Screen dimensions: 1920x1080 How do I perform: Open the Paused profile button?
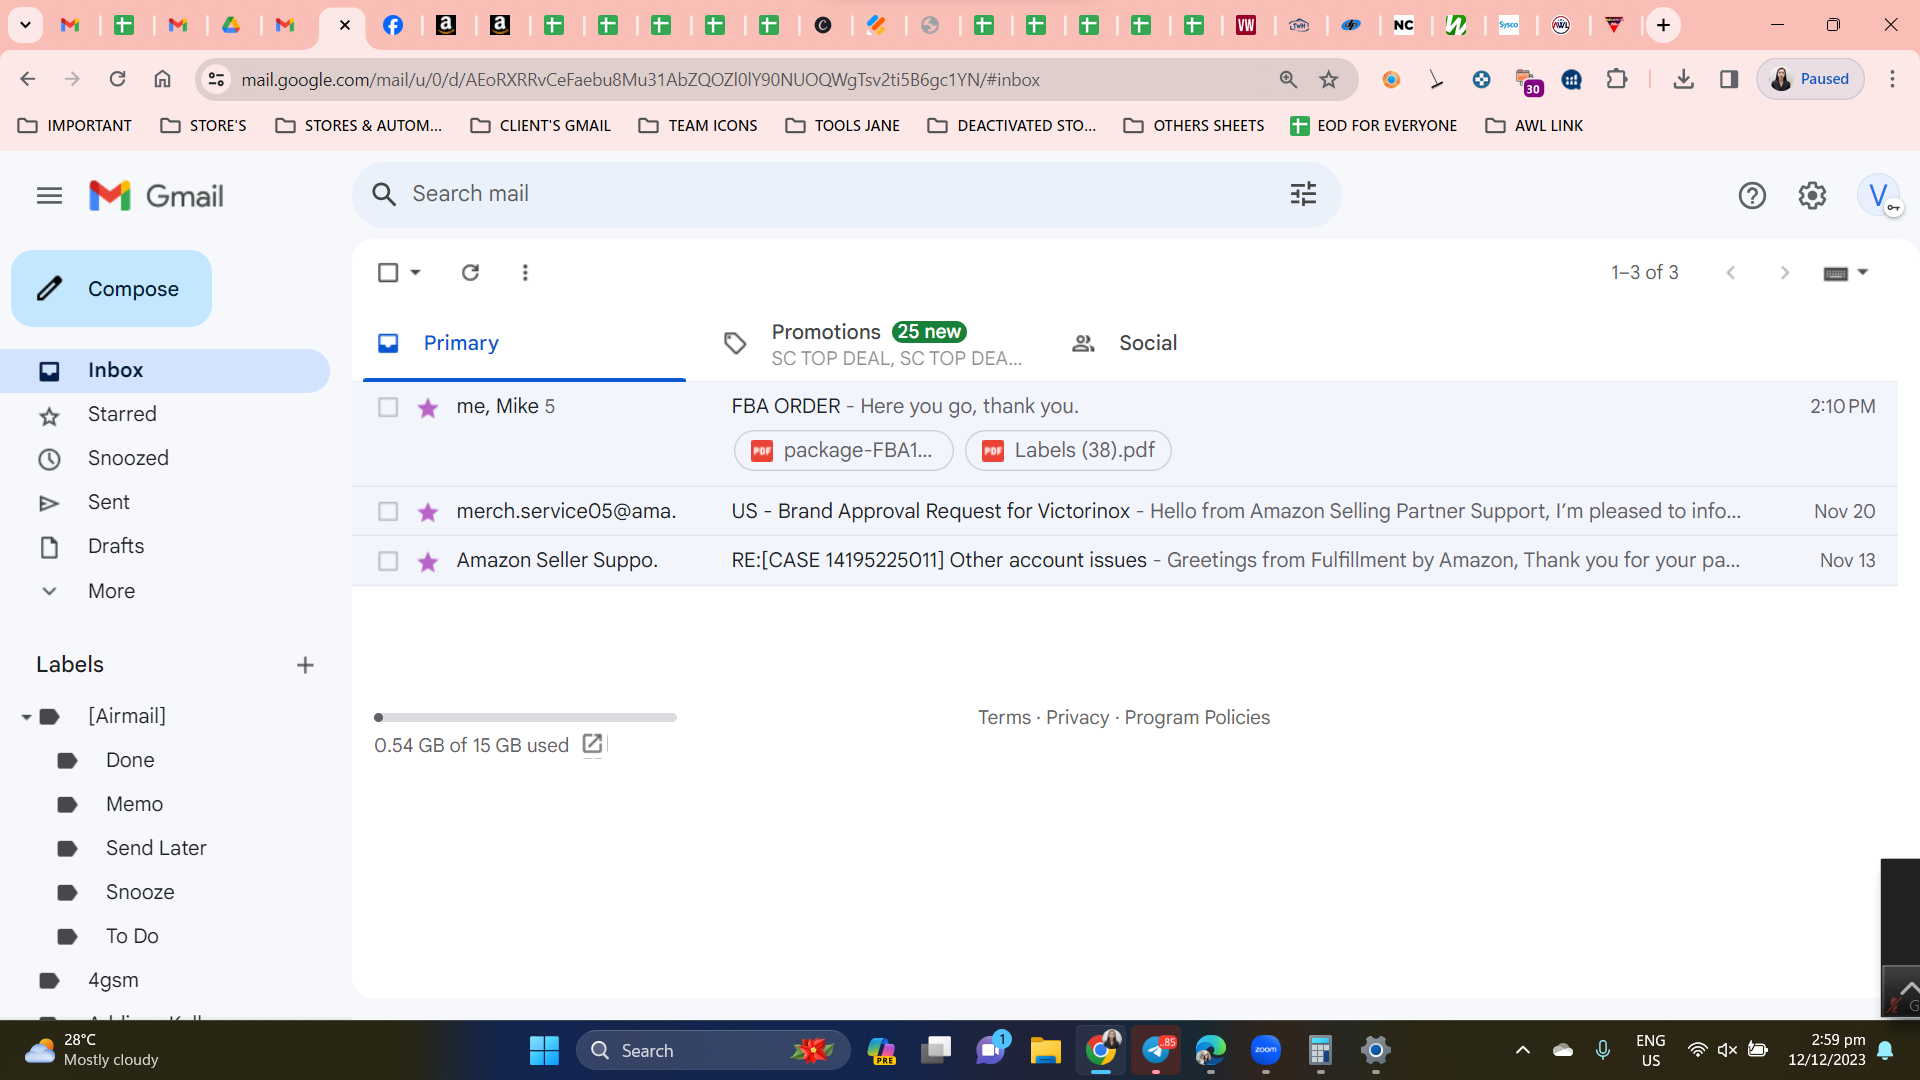[1810, 79]
